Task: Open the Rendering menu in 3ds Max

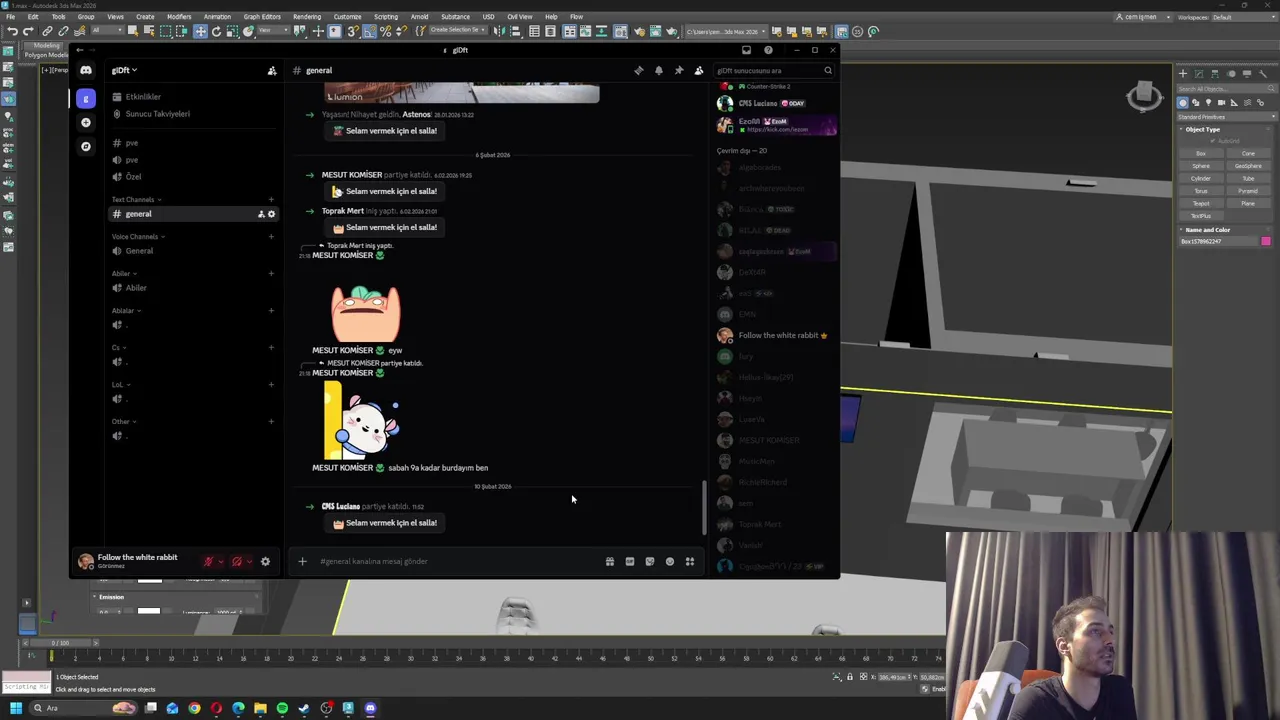Action: coord(307,17)
